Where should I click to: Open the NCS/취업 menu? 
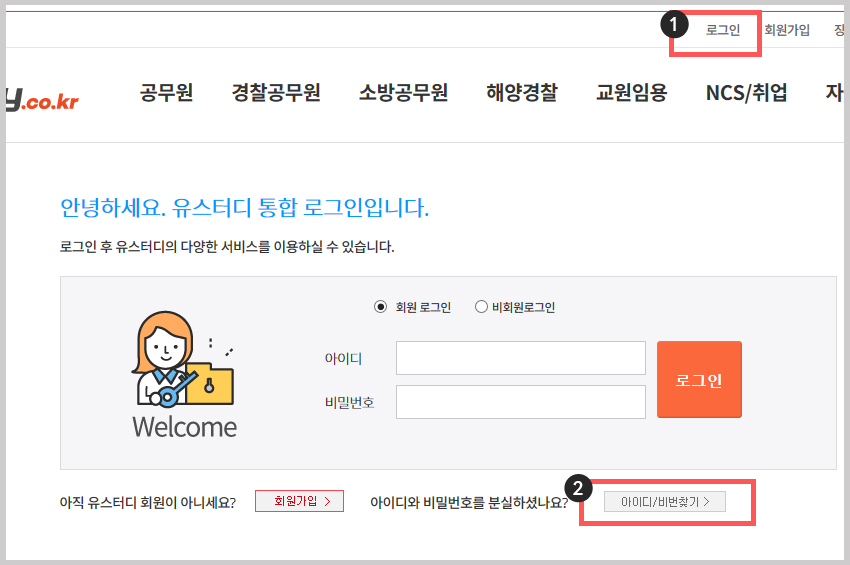click(746, 93)
